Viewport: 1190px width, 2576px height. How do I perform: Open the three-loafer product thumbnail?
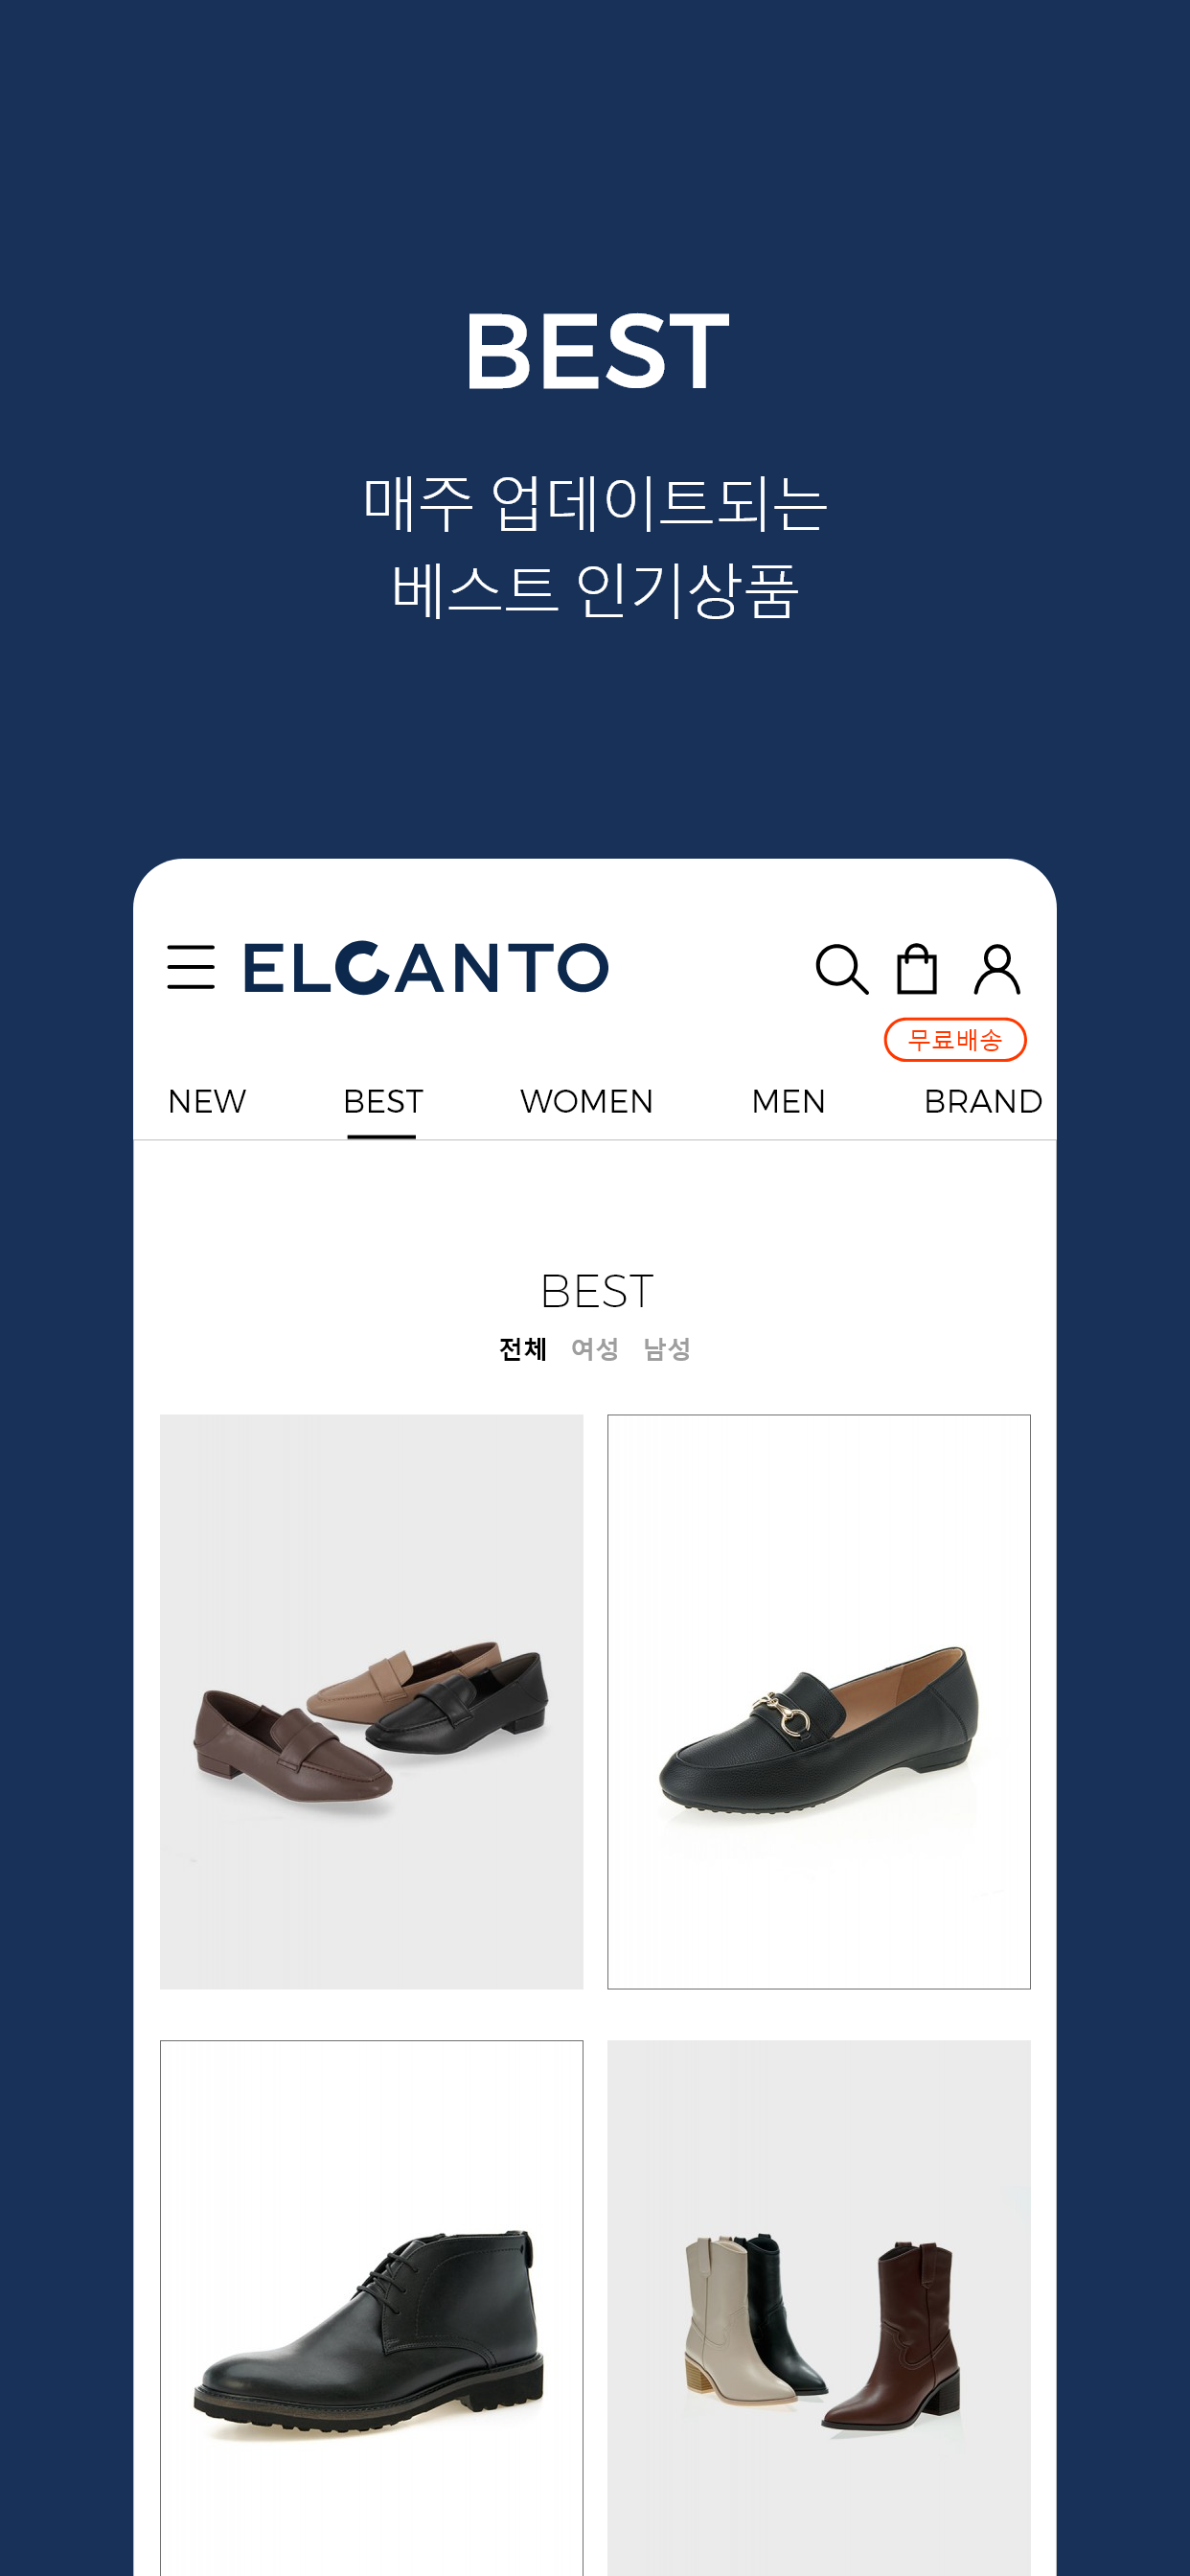point(372,1701)
